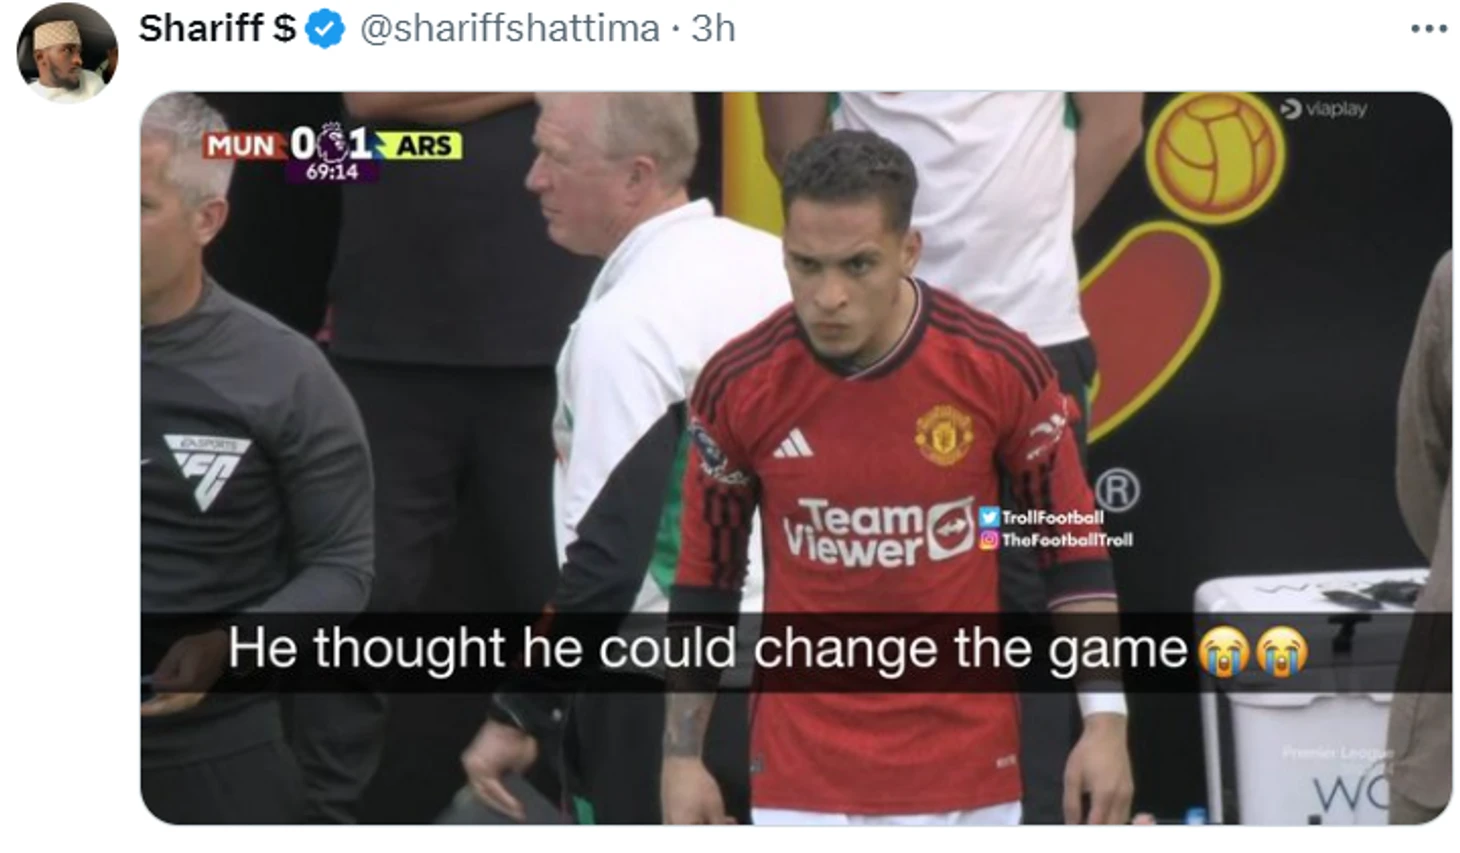The image size is (1460, 853).
Task: Select the ARS team label
Action: (424, 146)
